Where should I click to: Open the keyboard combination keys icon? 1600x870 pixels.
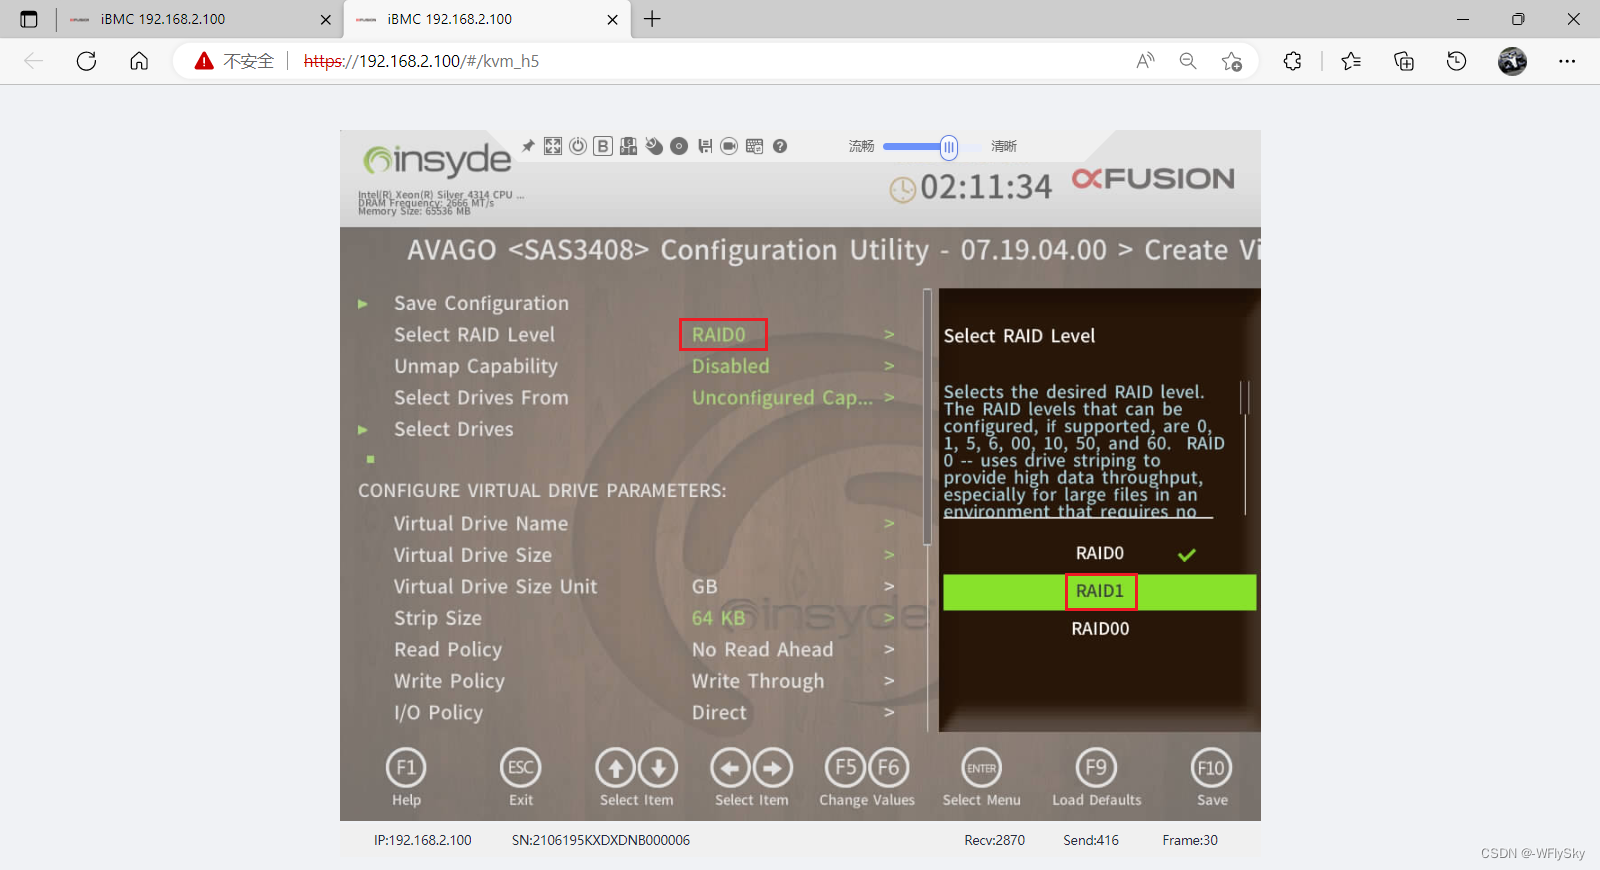point(628,146)
